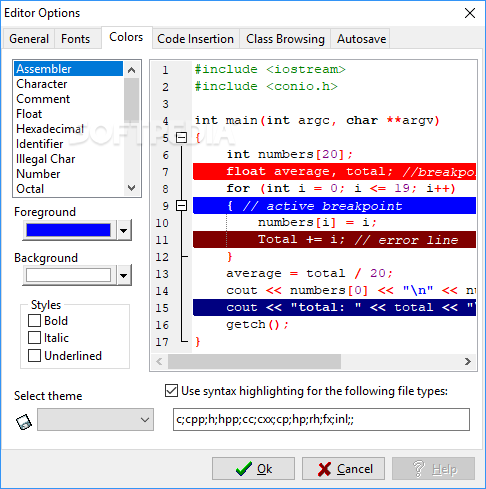Image resolution: width=486 pixels, height=489 pixels.
Task: Enable the Bold style checkbox
Action: coord(34,321)
